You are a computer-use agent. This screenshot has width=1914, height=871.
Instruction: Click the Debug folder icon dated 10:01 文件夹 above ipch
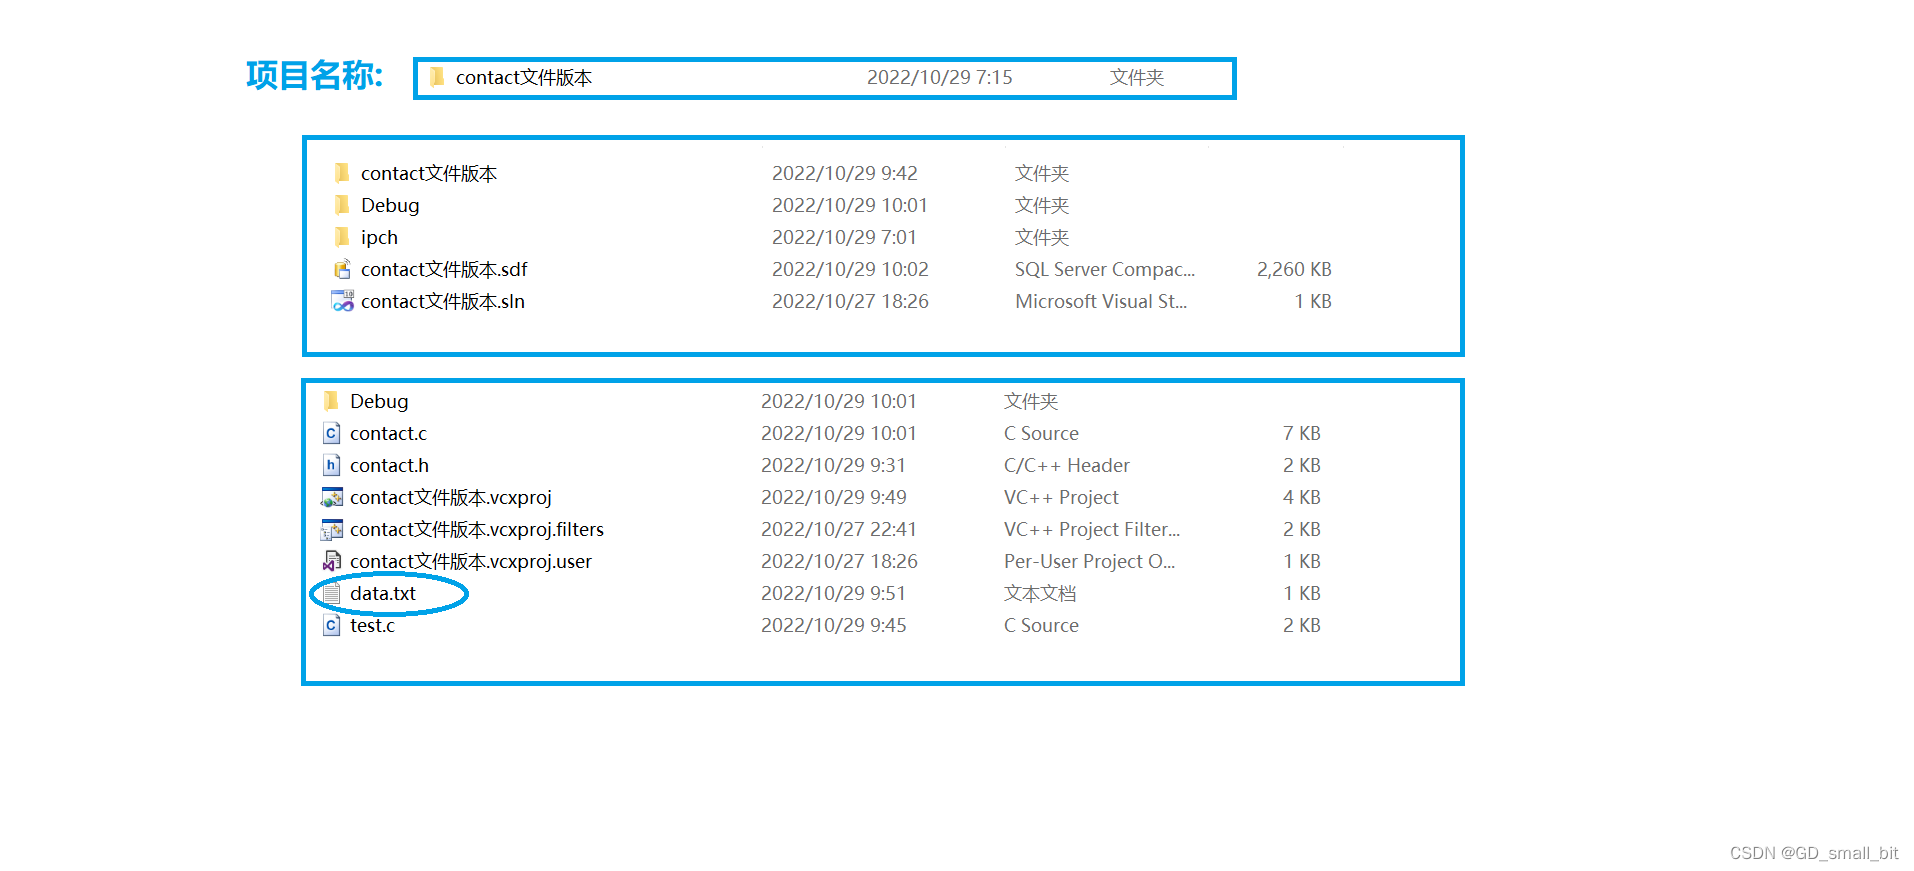[x=342, y=205]
